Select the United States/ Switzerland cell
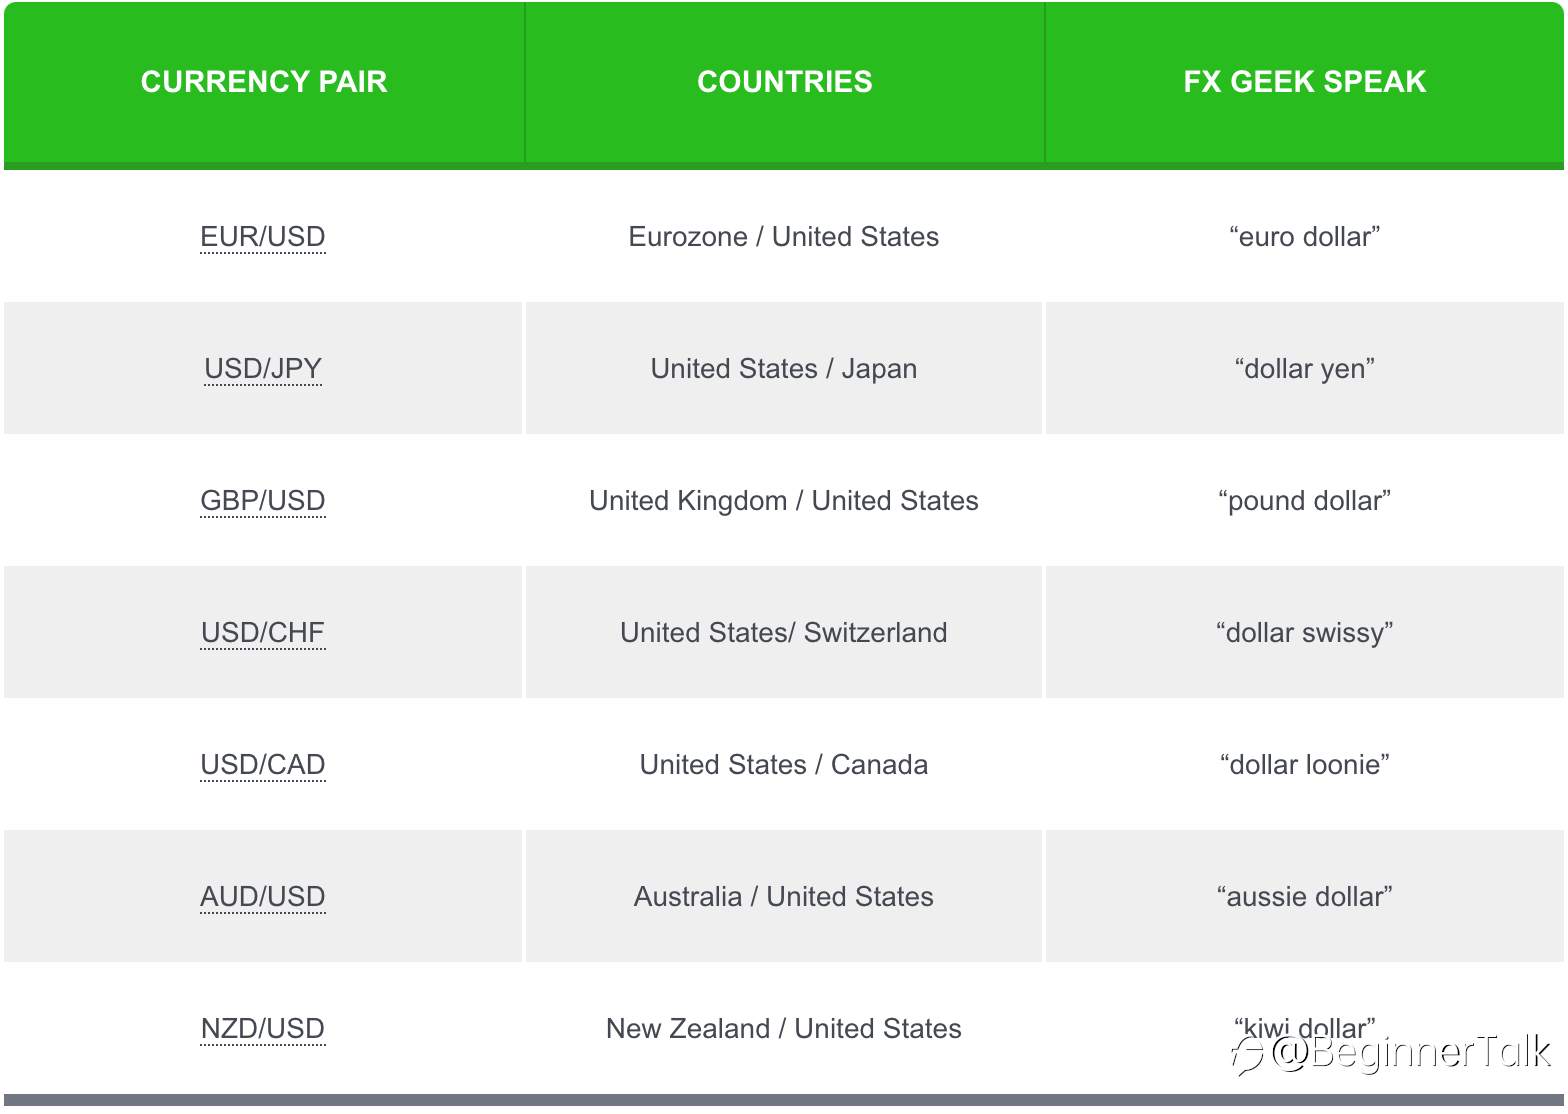This screenshot has height=1114, width=1568. [784, 633]
